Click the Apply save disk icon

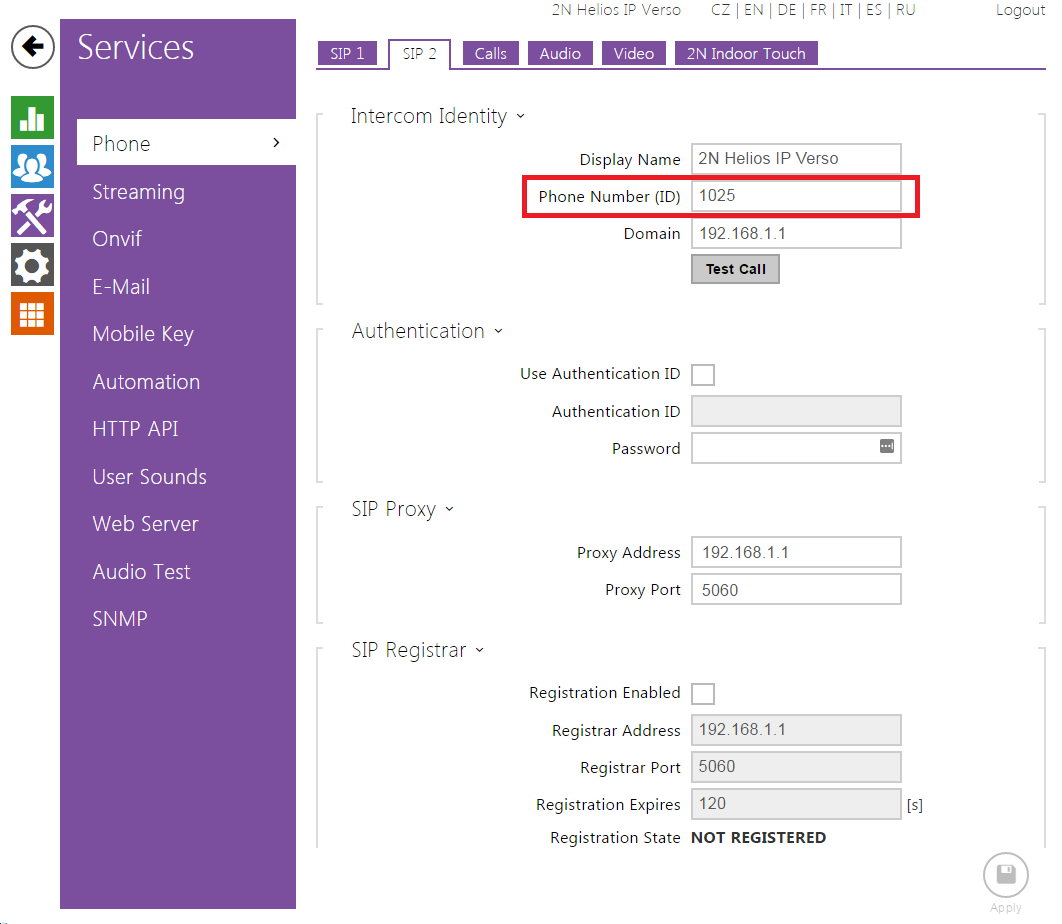(x=1005, y=876)
